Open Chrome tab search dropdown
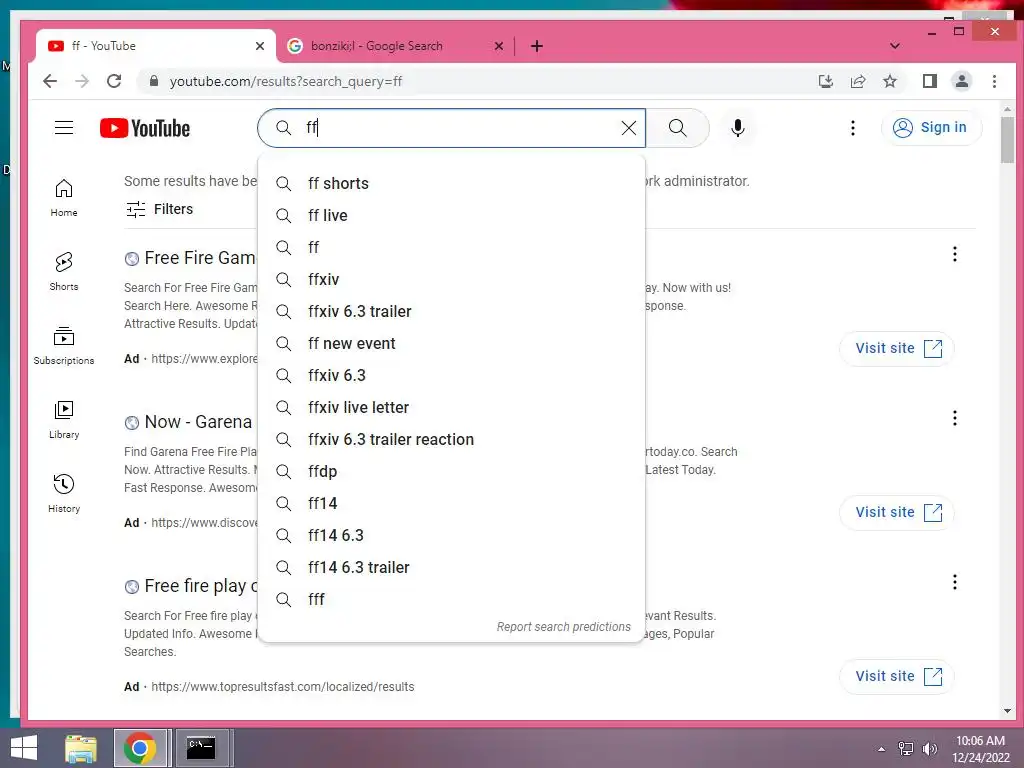Viewport: 1024px width, 768px height. click(895, 46)
